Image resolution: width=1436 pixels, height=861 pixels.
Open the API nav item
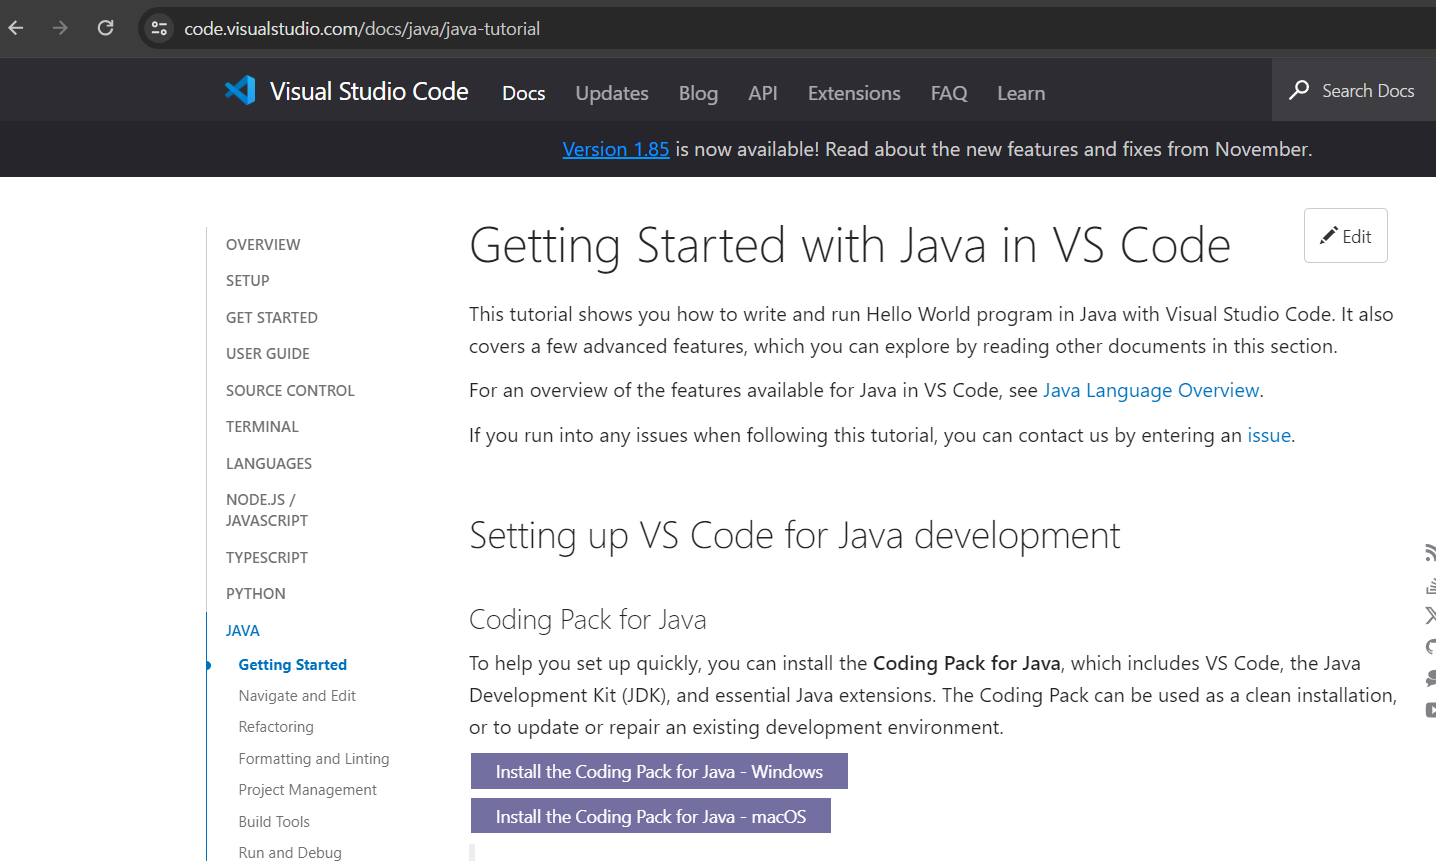click(763, 93)
